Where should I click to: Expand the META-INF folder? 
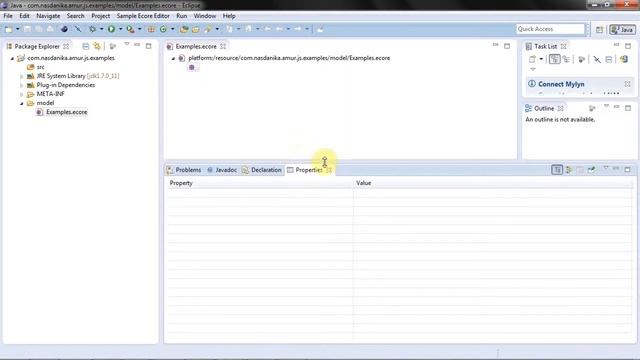click(22, 94)
